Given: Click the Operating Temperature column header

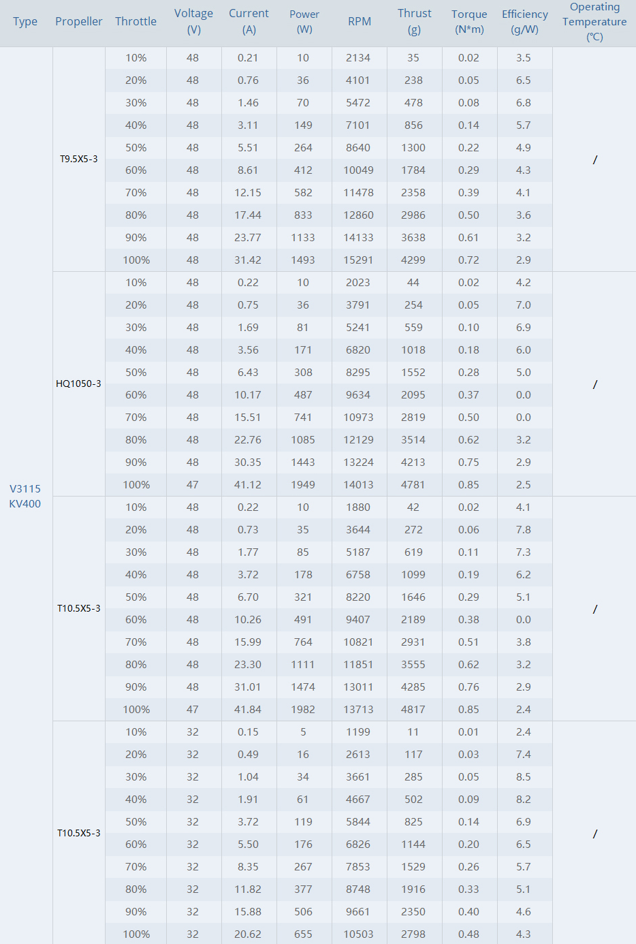Looking at the screenshot, I should pos(595,21).
